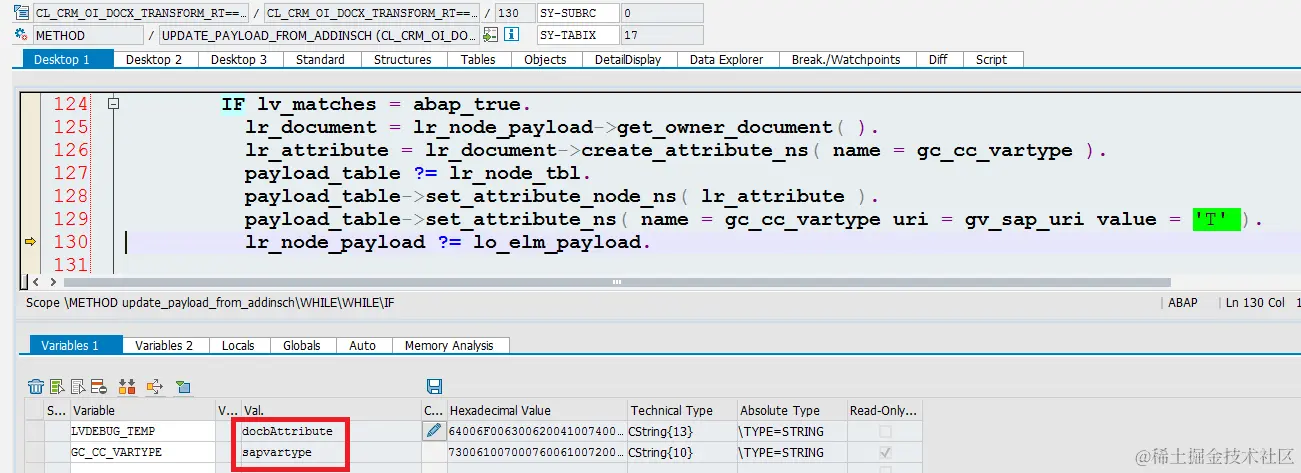1301x473 pixels.
Task: Click the Variable column header
Action: pos(141,410)
